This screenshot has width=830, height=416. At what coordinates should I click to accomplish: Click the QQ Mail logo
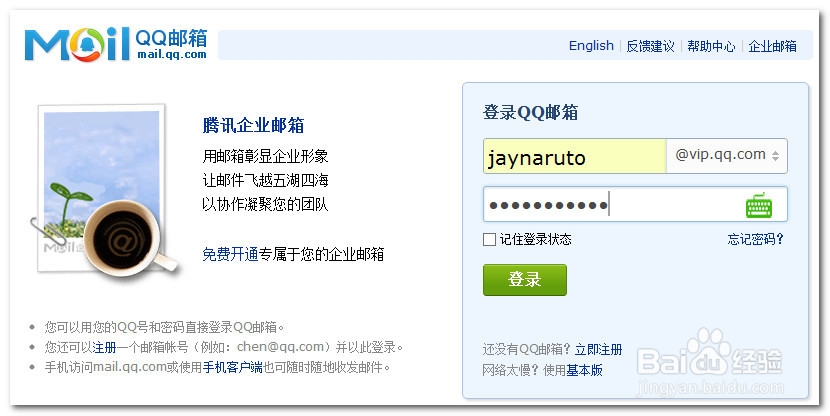click(116, 44)
